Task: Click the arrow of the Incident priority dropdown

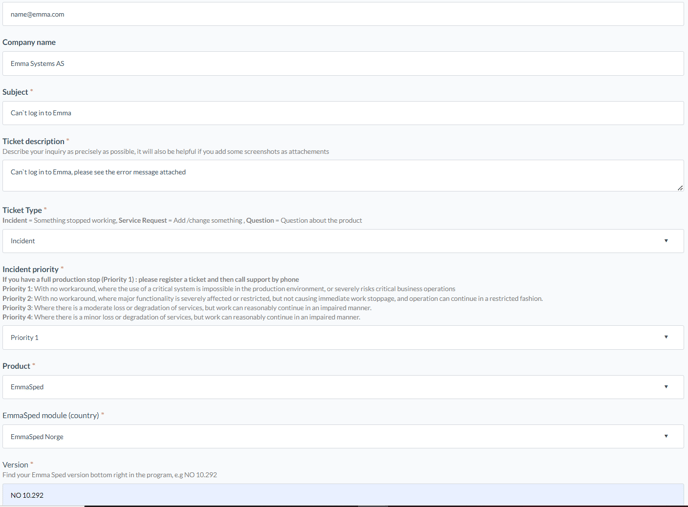Action: click(666, 337)
